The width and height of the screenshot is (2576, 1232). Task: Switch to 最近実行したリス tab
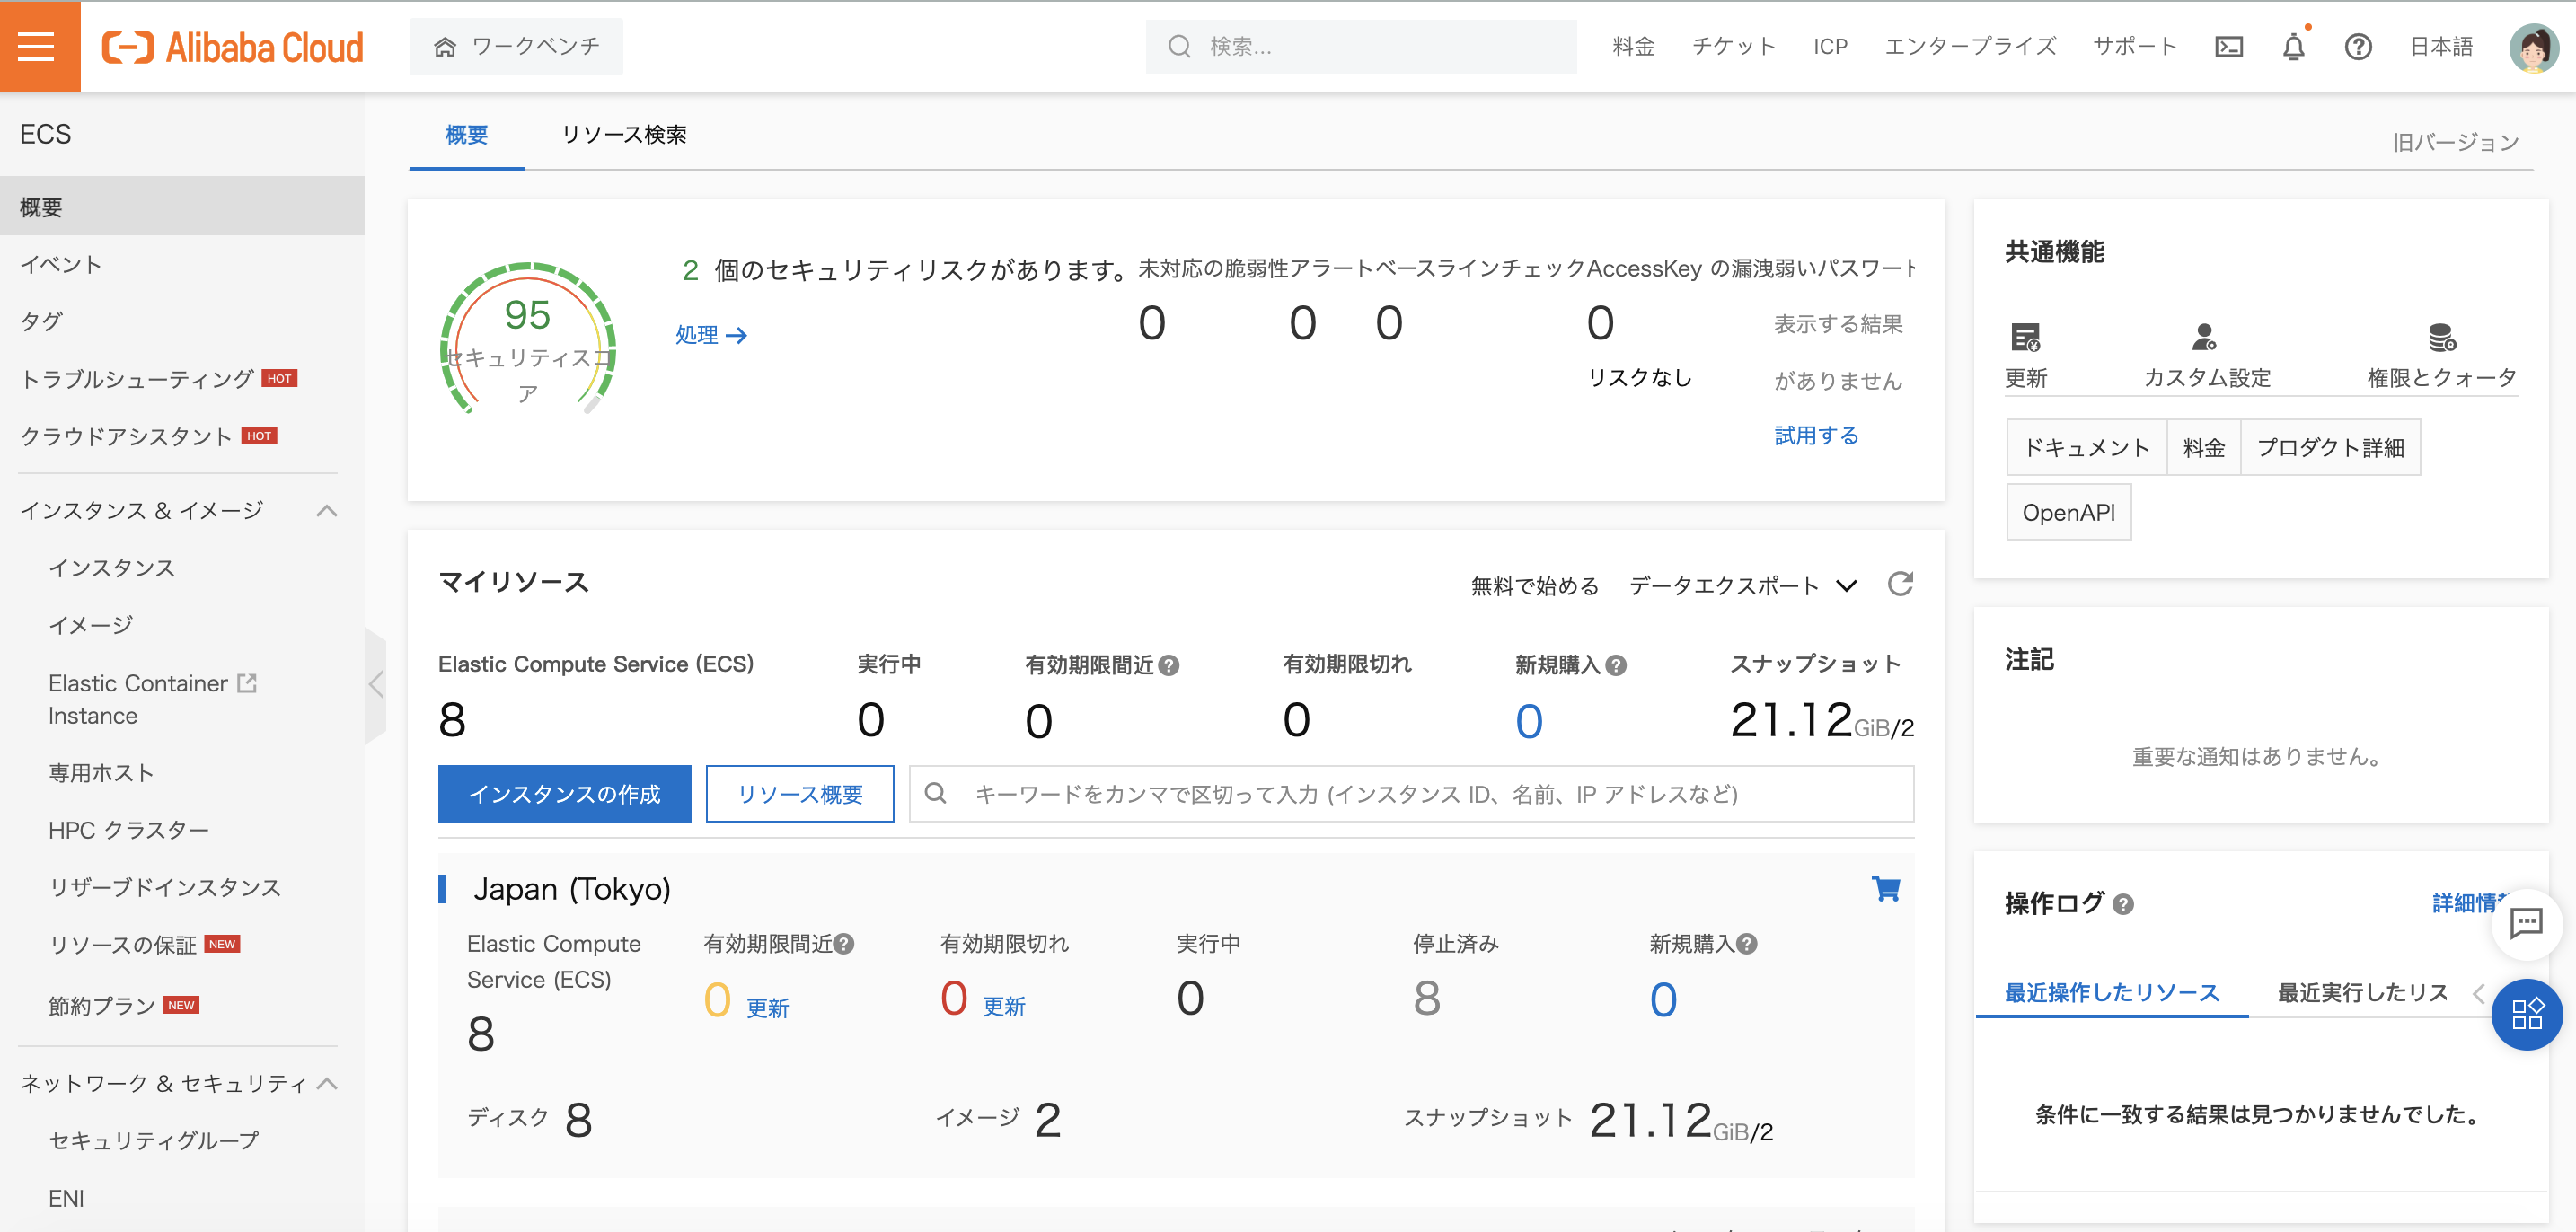coord(2362,992)
